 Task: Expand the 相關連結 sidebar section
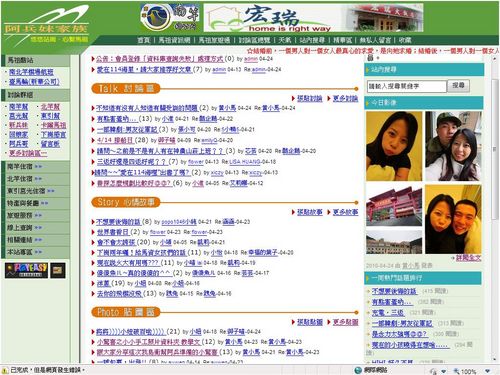36,240
